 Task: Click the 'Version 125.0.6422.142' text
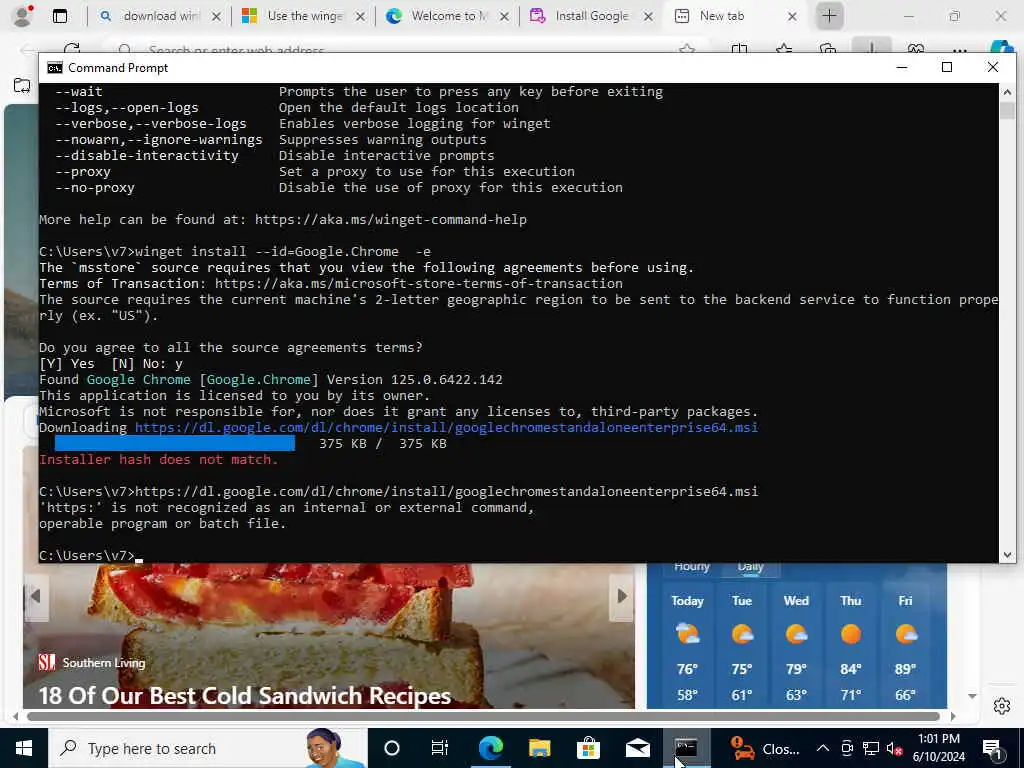point(415,379)
